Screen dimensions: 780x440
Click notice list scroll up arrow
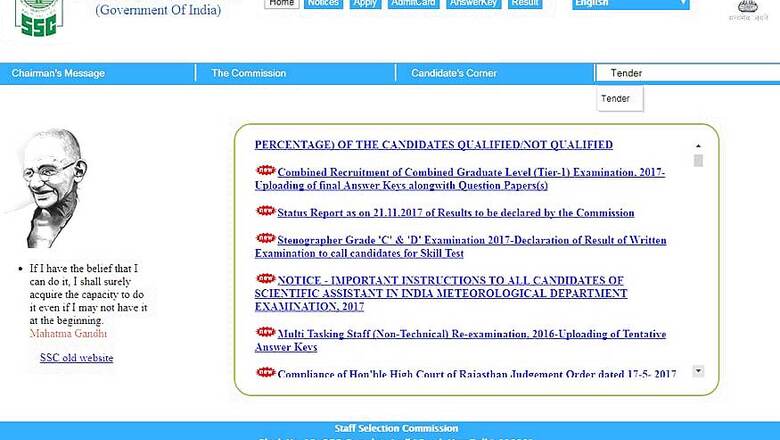(x=698, y=146)
